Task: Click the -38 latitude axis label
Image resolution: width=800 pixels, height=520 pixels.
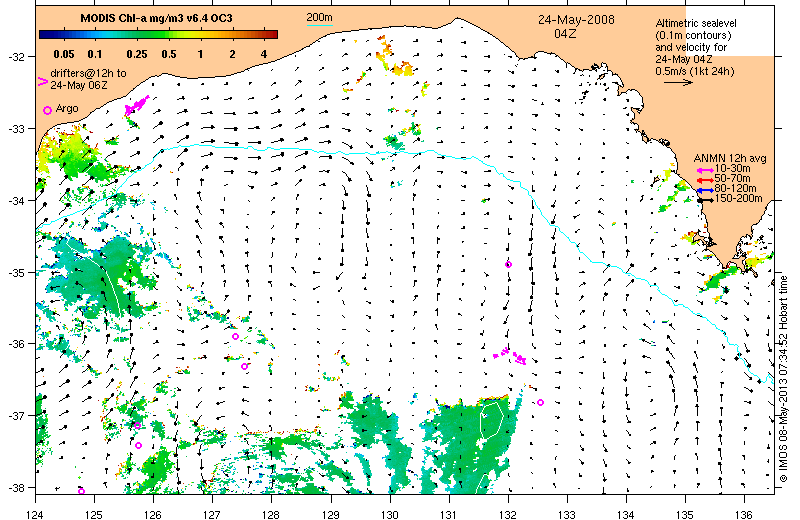Action: [x=15, y=488]
